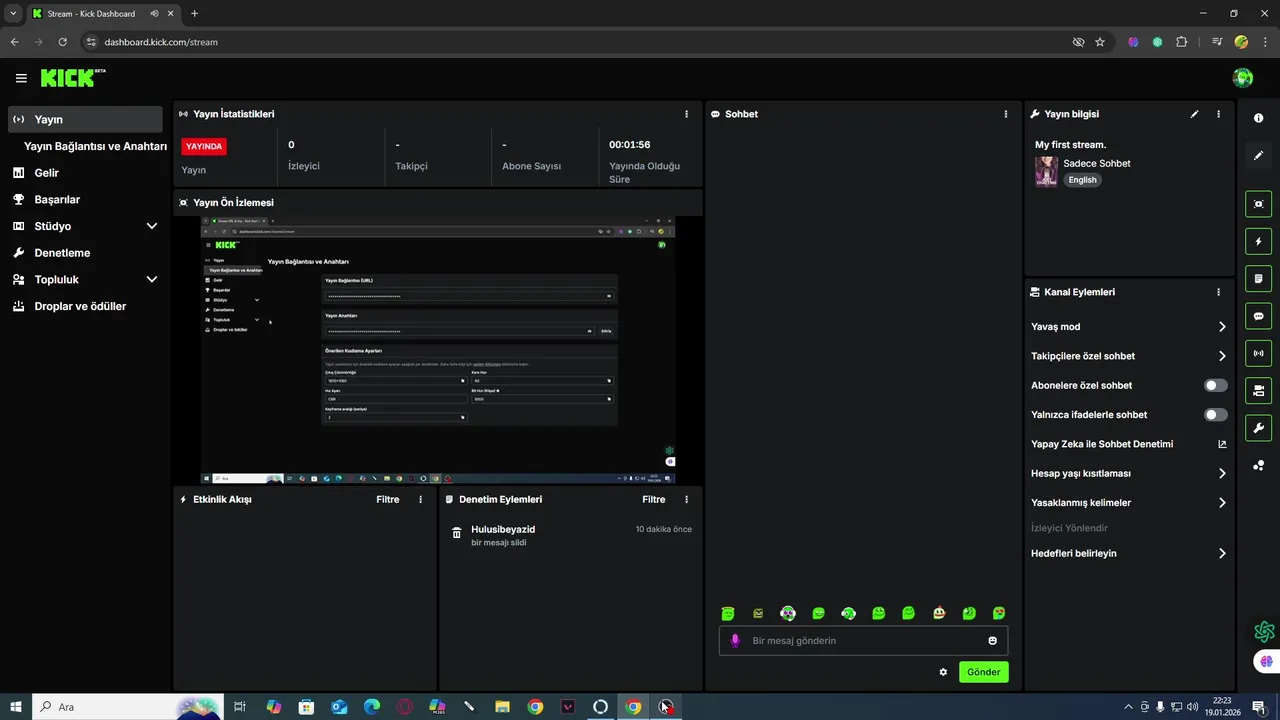Open Yasaklanmış kelimeler chevron
This screenshot has width=1280, height=720.
tap(1222, 503)
